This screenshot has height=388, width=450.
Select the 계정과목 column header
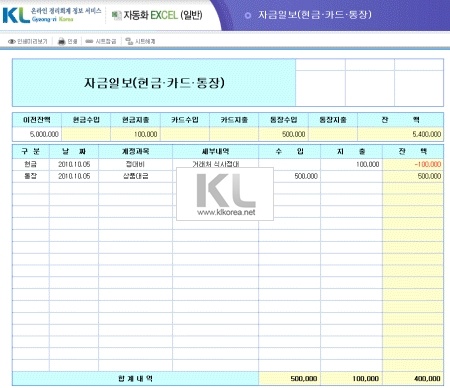point(136,151)
